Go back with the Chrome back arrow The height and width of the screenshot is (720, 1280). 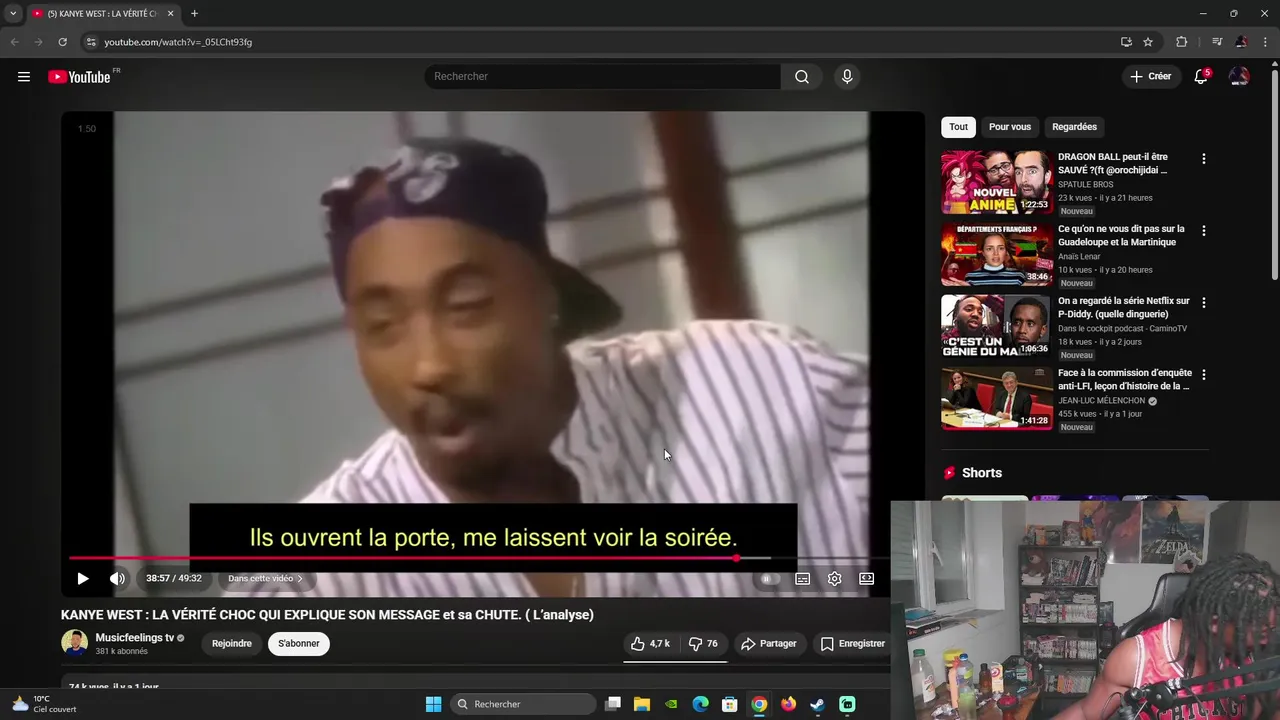[14, 42]
